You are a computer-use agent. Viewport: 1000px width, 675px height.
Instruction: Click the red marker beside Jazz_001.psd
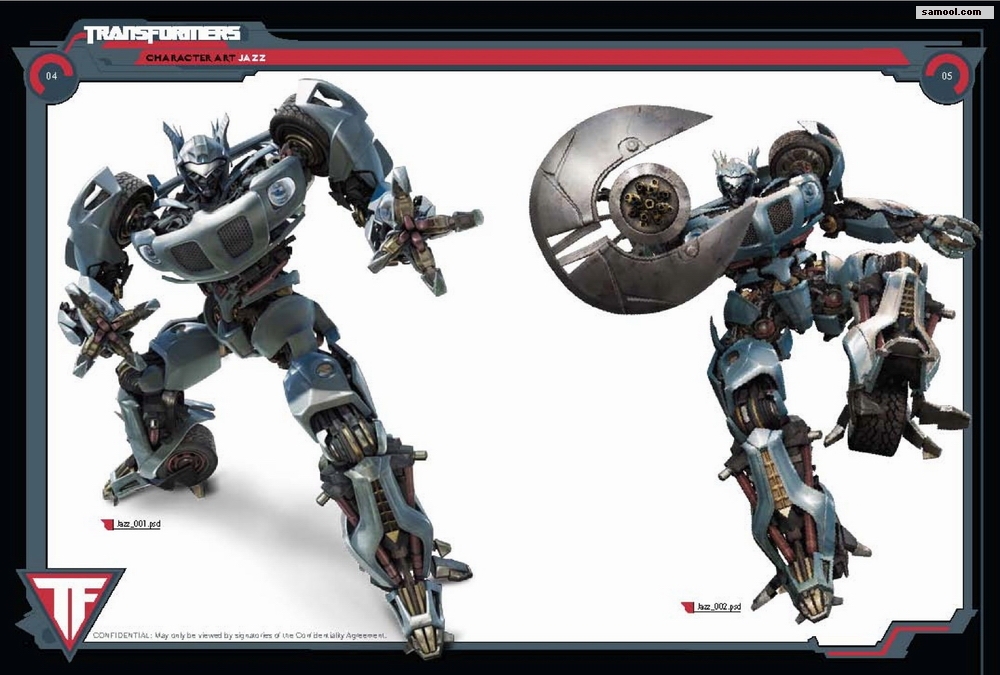click(x=107, y=524)
